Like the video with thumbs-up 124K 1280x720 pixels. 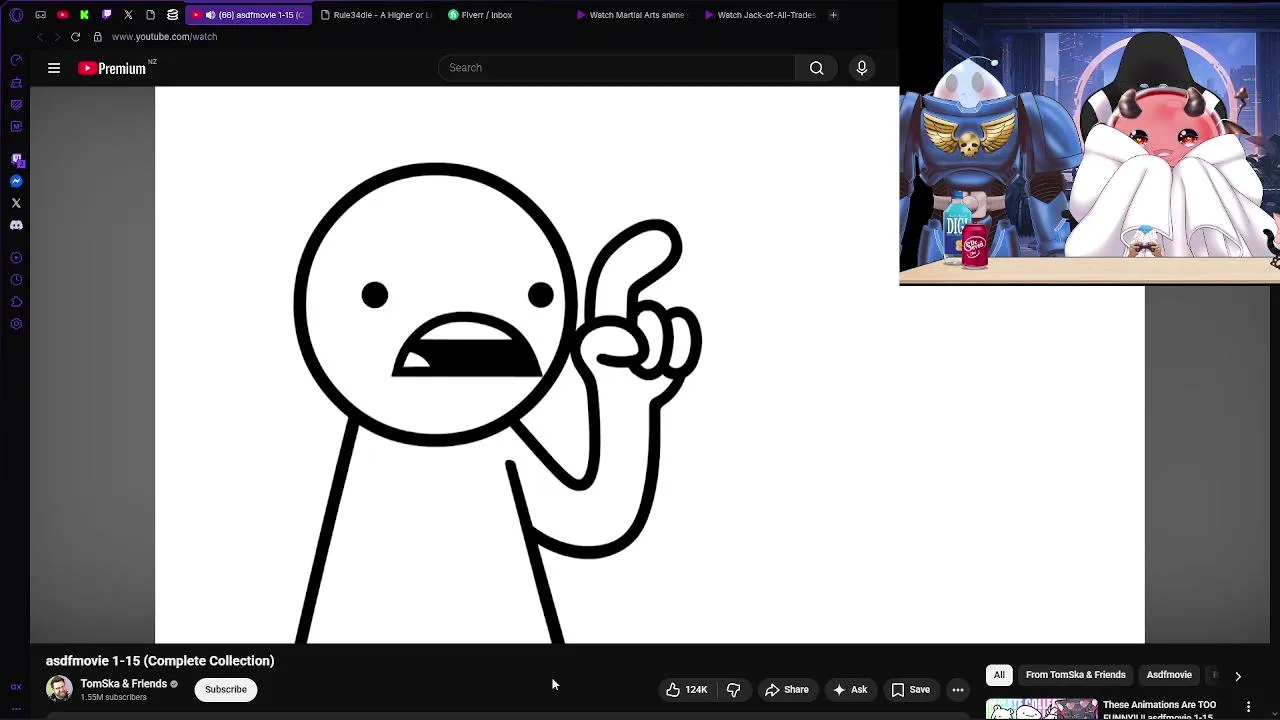[687, 689]
